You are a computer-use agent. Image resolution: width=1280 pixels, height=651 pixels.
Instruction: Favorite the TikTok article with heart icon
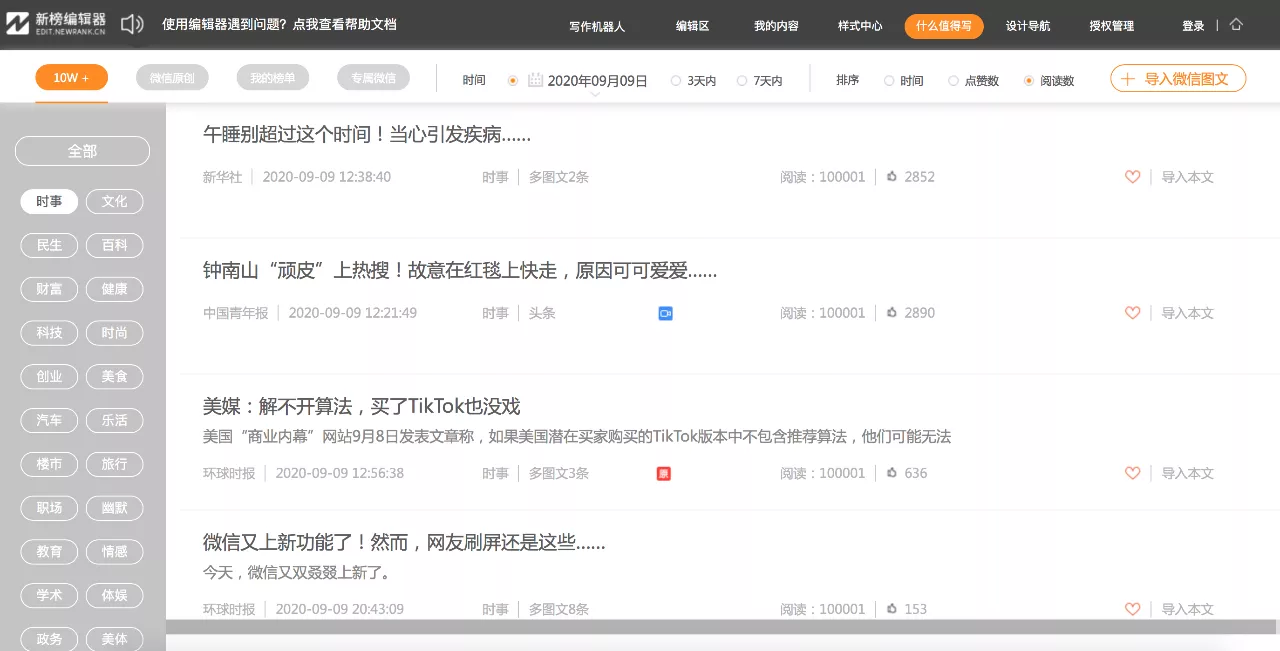pyautogui.click(x=1132, y=473)
